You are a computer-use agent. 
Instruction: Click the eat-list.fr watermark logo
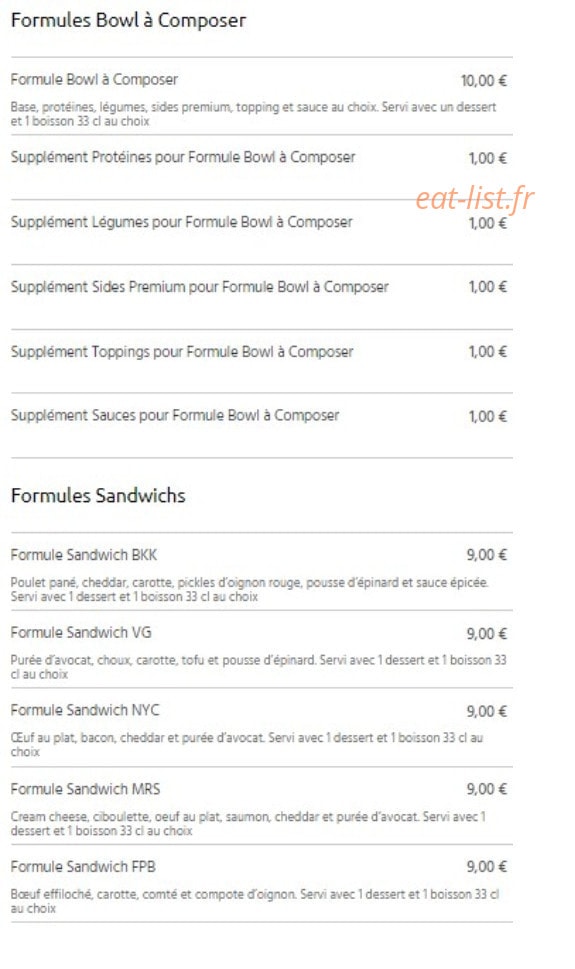475,199
